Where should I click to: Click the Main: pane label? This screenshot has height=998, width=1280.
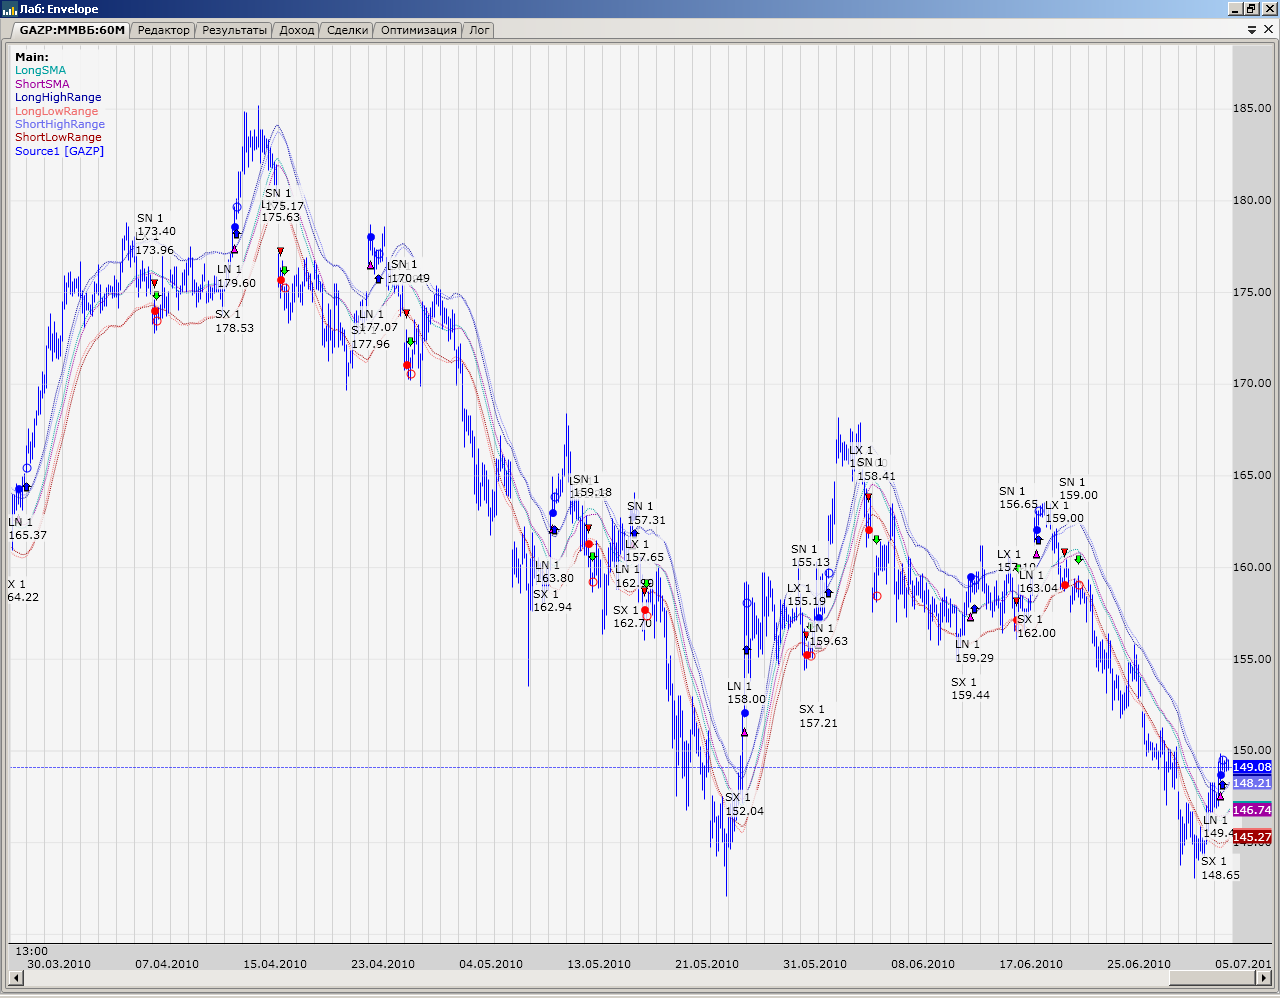(x=32, y=57)
